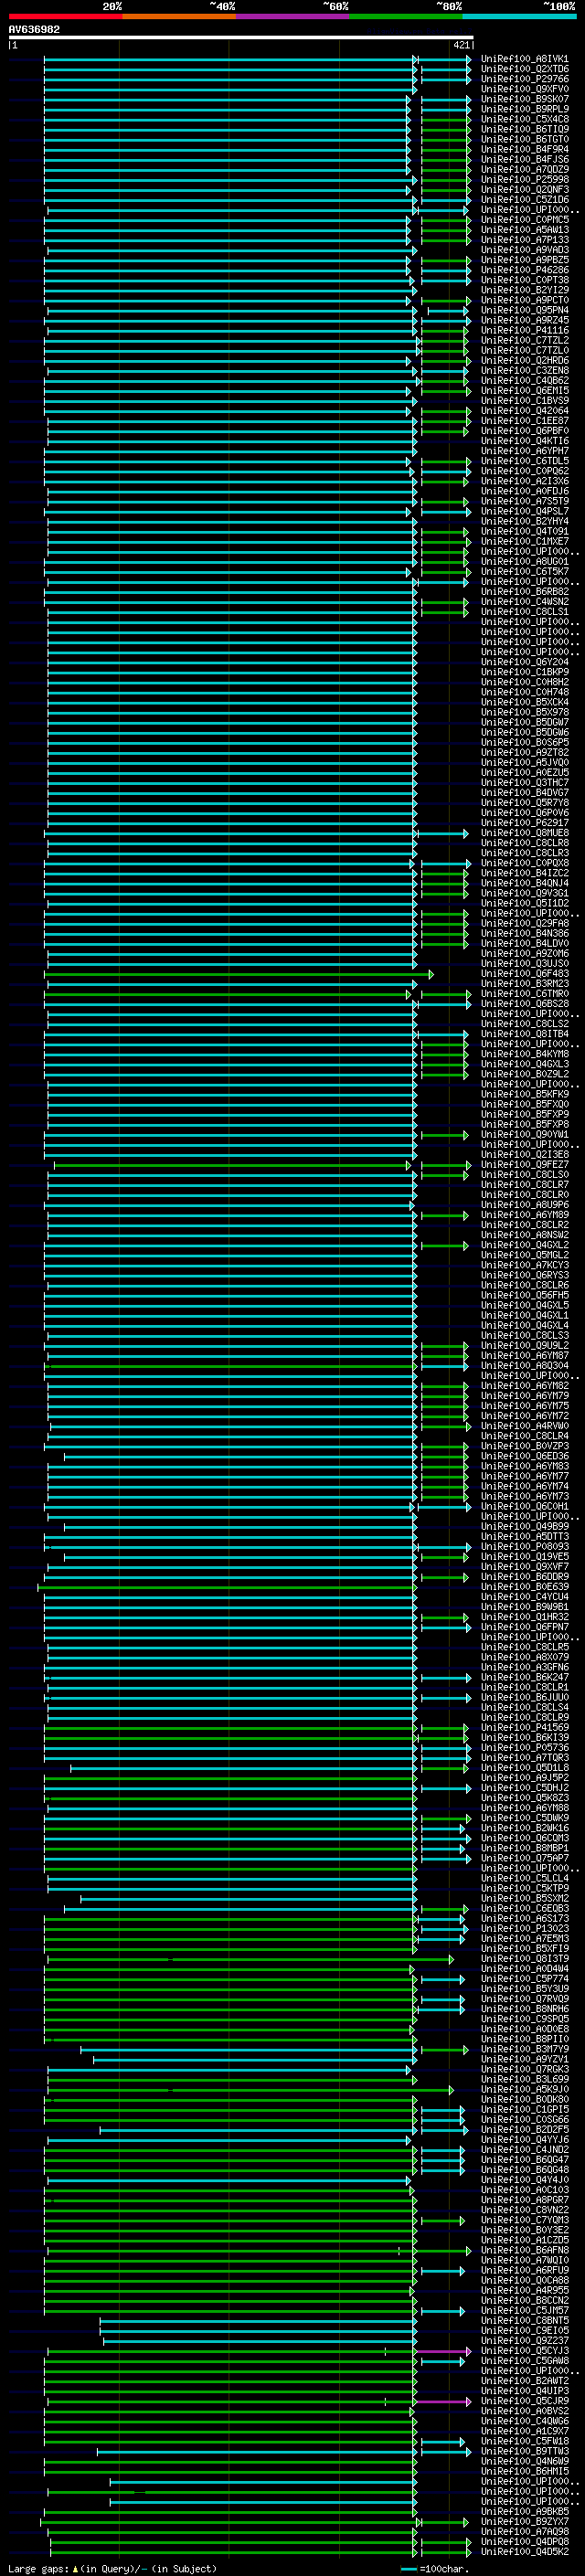The width and height of the screenshot is (585, 2576).
Task: Select the UniRef100_Q4GXL5 label
Action: (524, 1305)
